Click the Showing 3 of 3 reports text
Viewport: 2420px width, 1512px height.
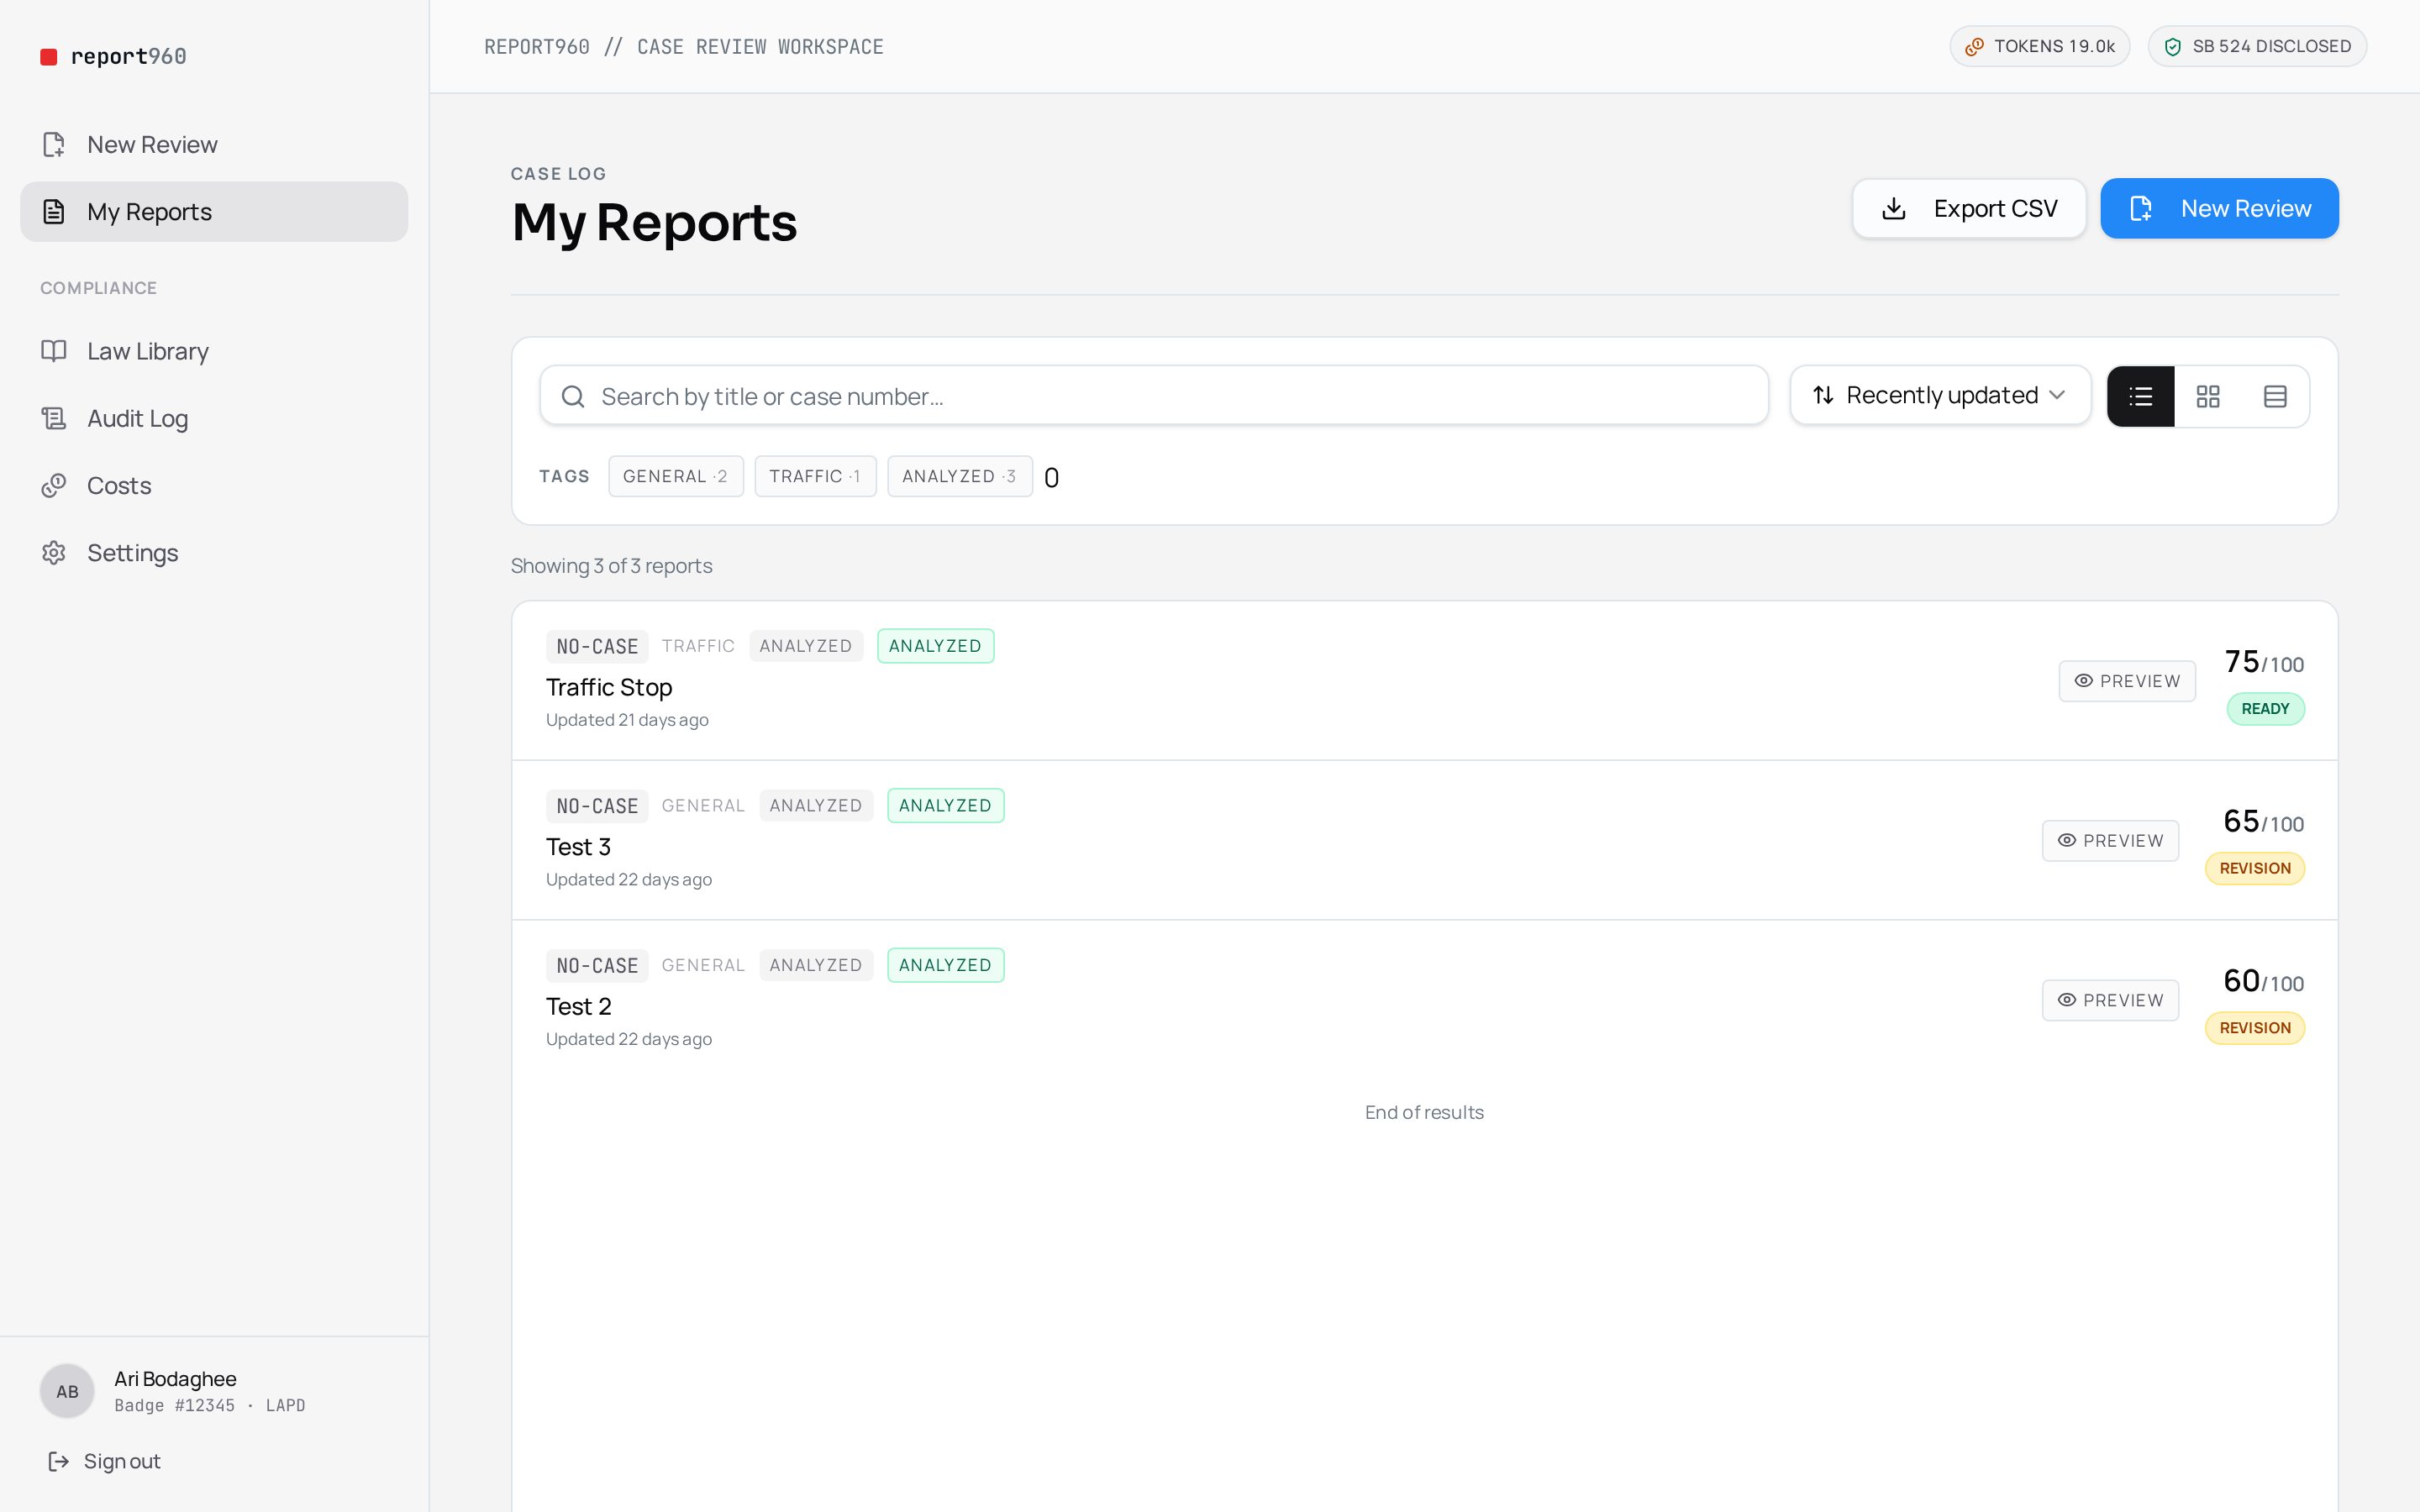[x=611, y=566]
